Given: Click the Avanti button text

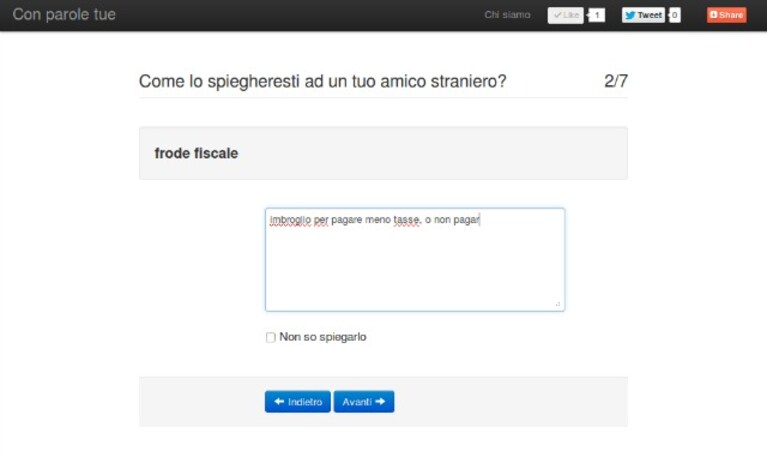Looking at the screenshot, I should (357, 402).
